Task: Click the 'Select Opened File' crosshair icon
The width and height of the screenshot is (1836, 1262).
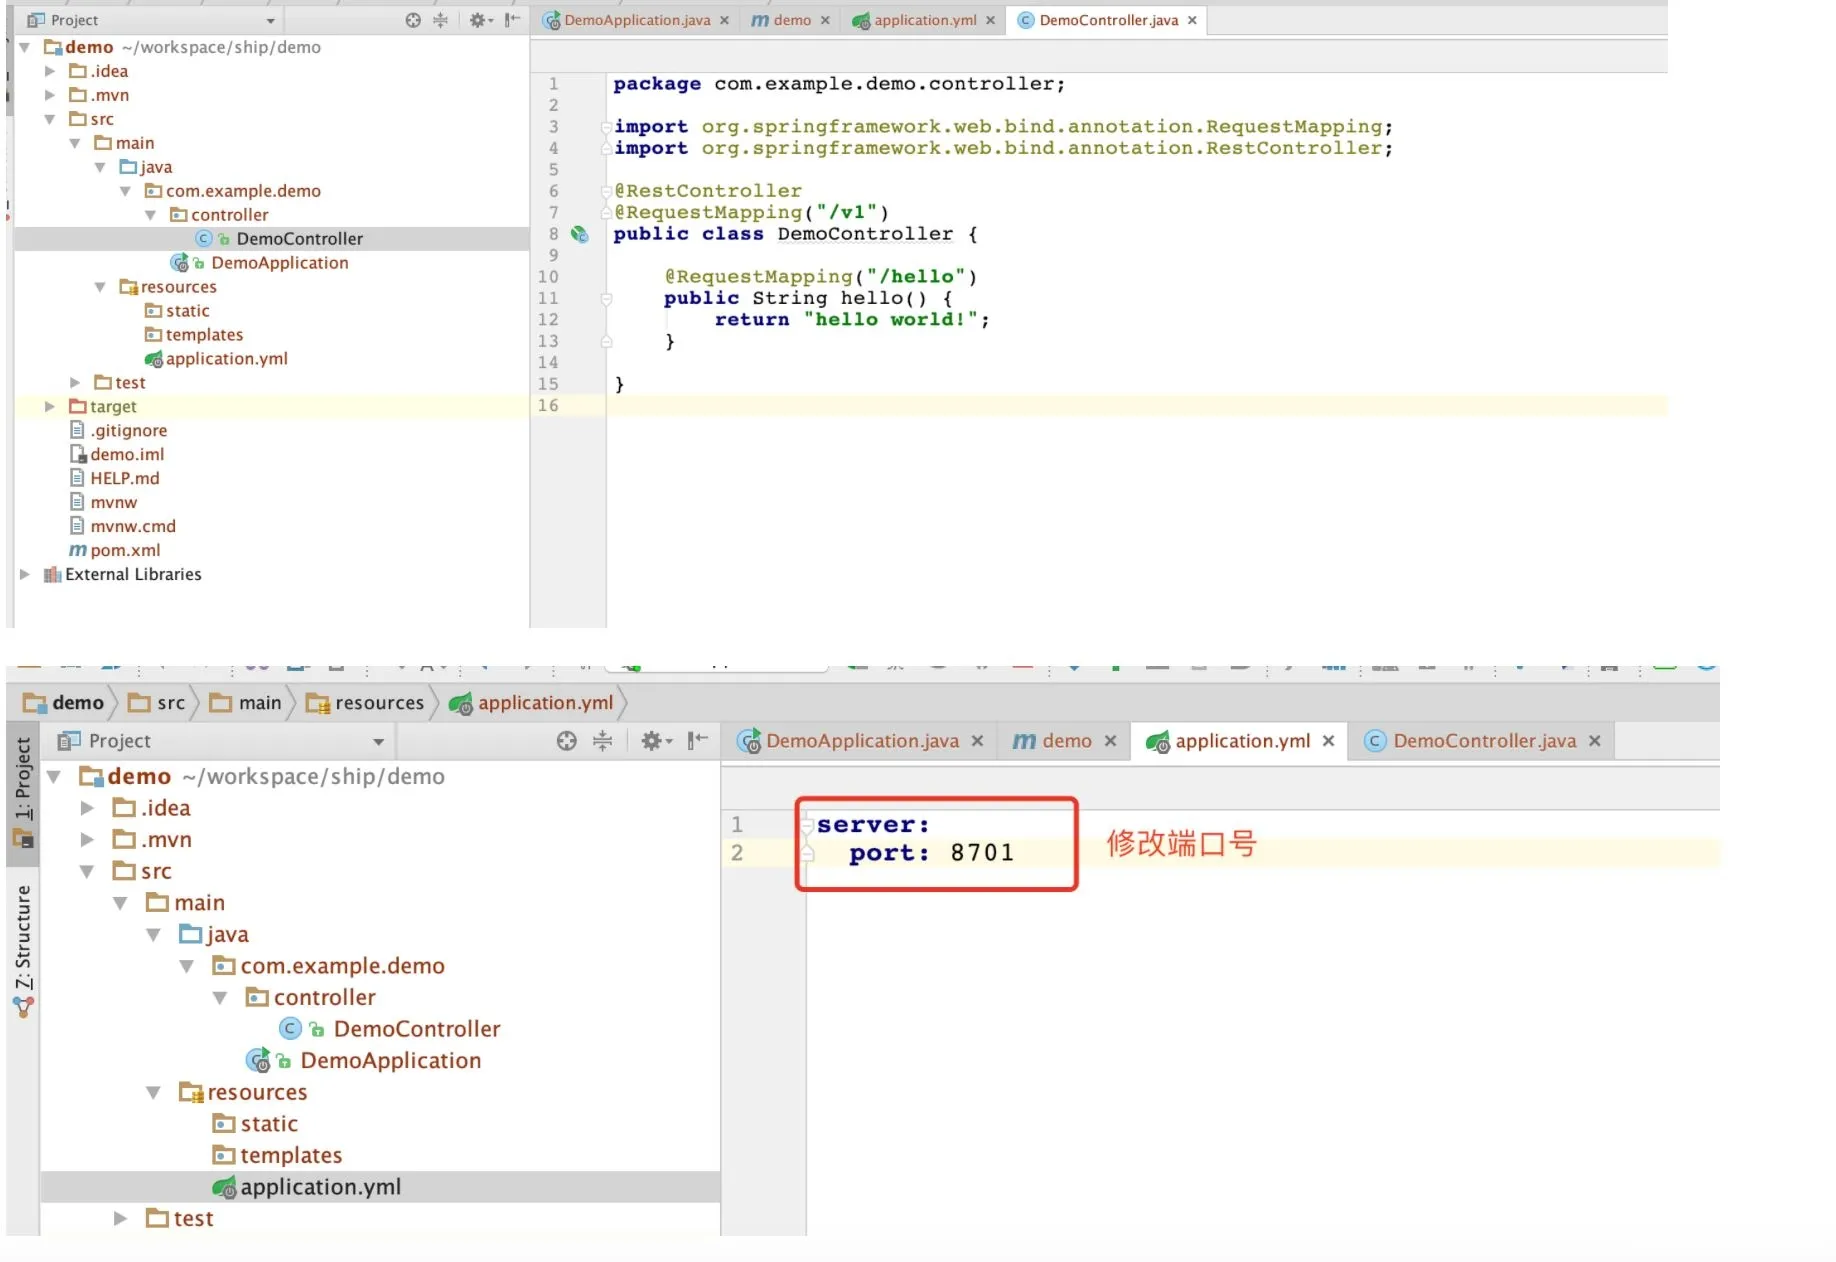Action: (x=413, y=19)
